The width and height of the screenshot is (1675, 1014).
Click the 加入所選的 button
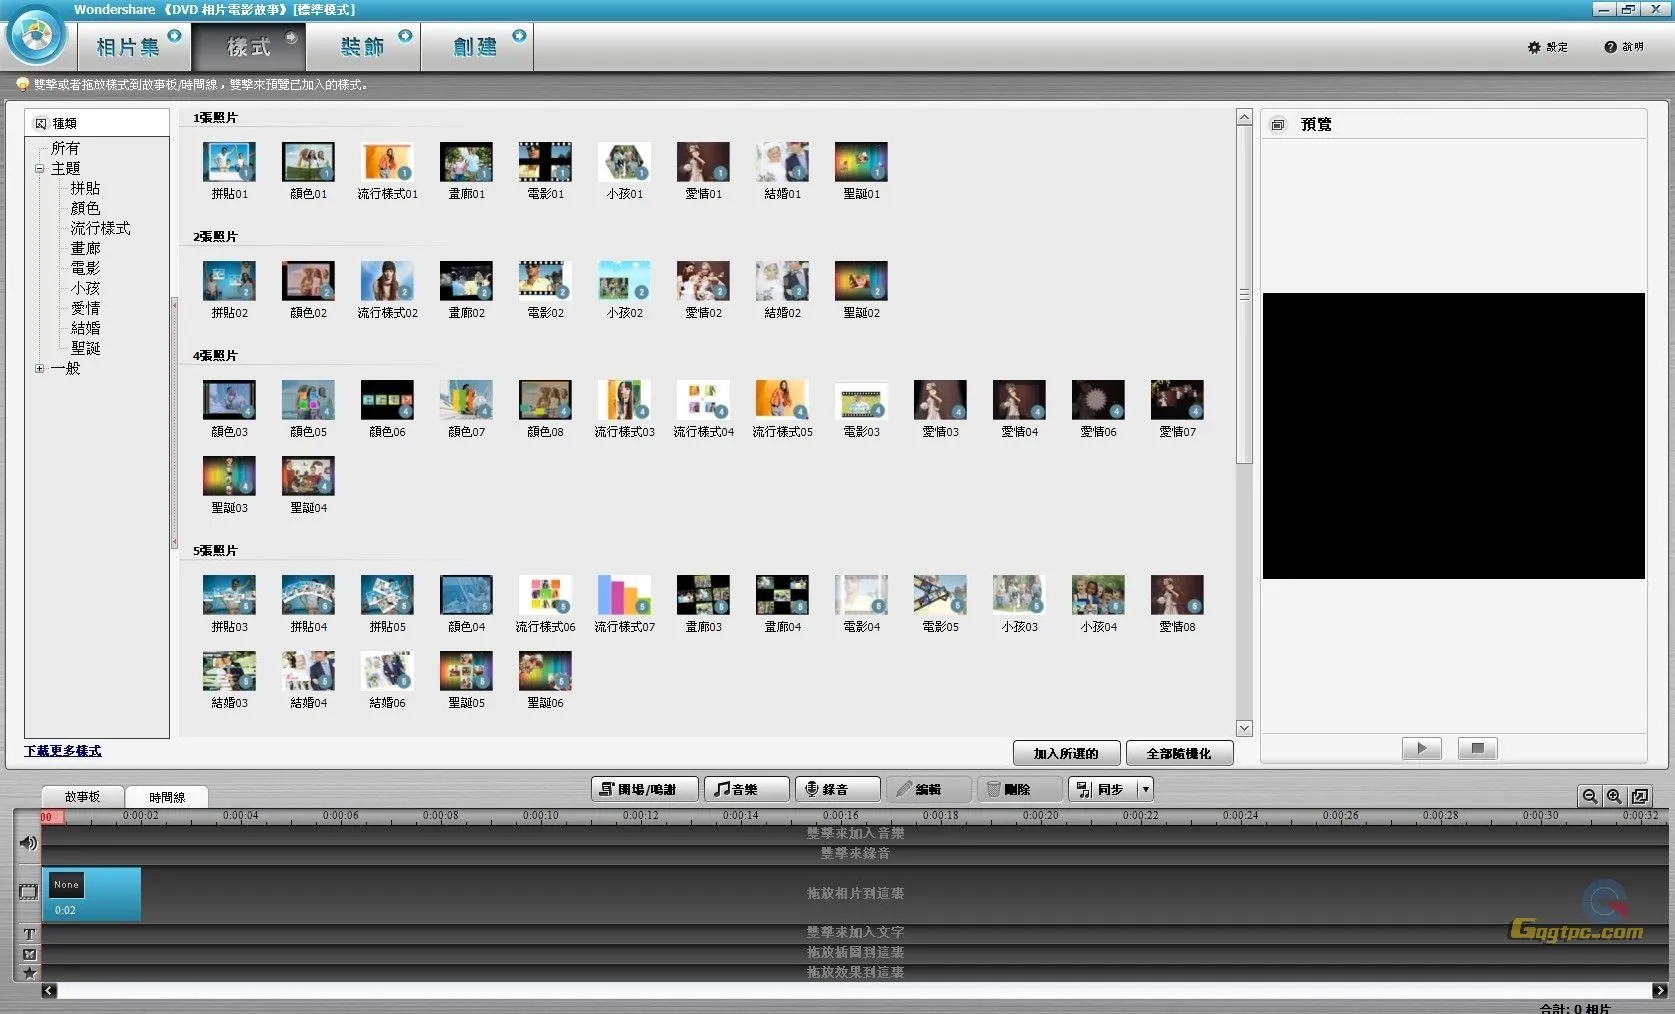pos(1066,753)
